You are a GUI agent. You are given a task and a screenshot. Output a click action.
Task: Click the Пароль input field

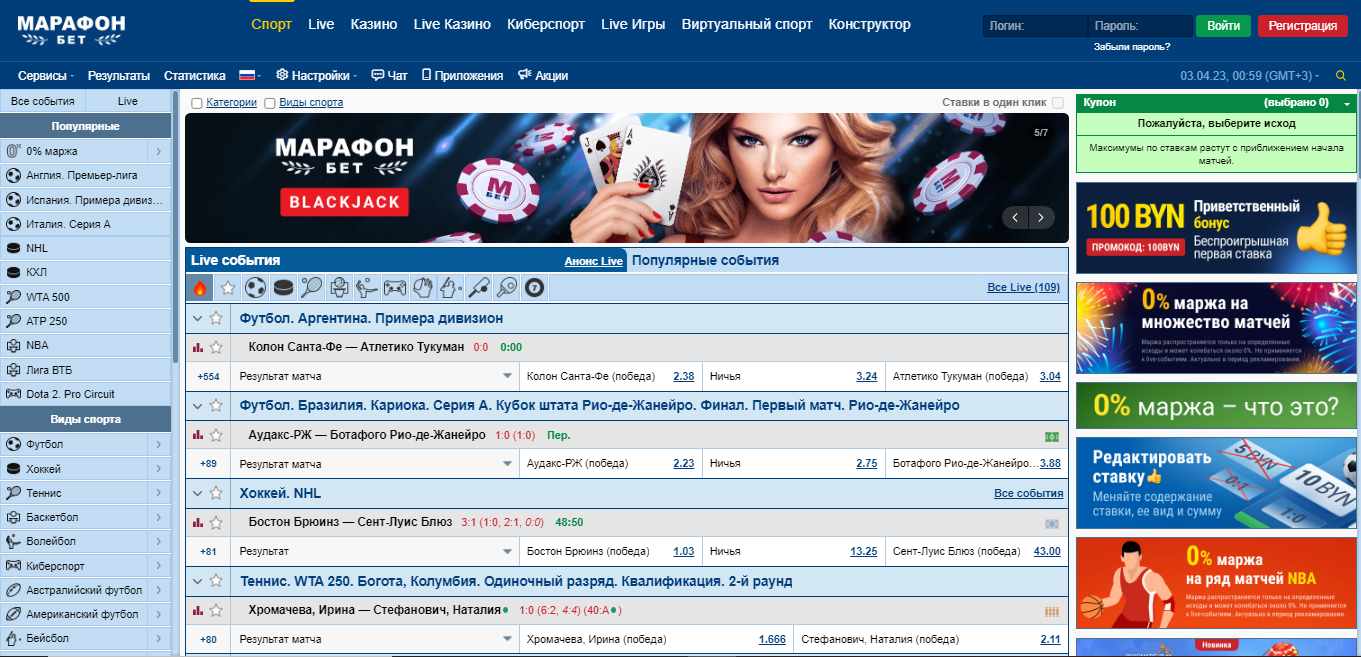click(1140, 27)
